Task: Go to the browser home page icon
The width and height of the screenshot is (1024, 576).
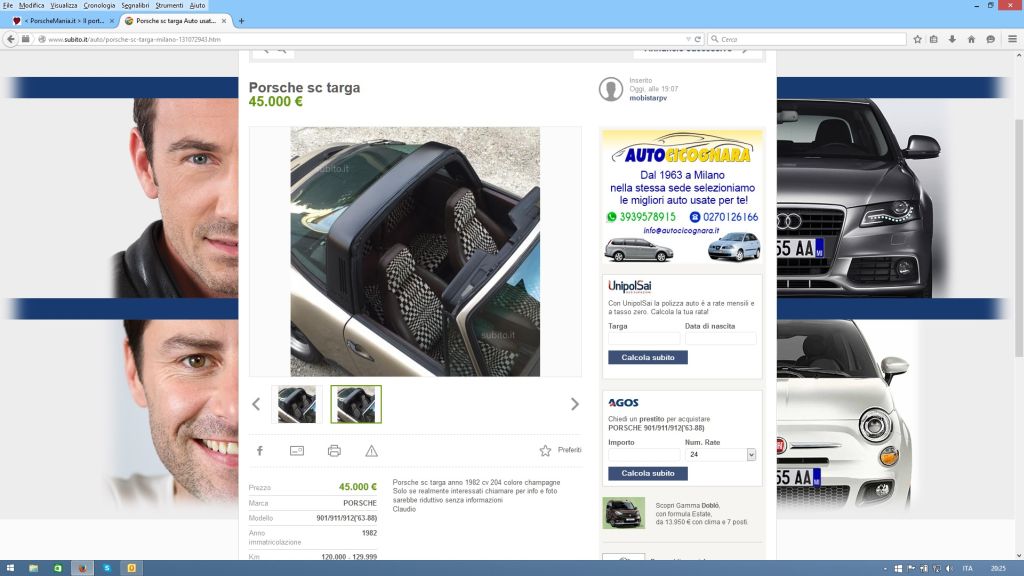Action: (x=971, y=39)
